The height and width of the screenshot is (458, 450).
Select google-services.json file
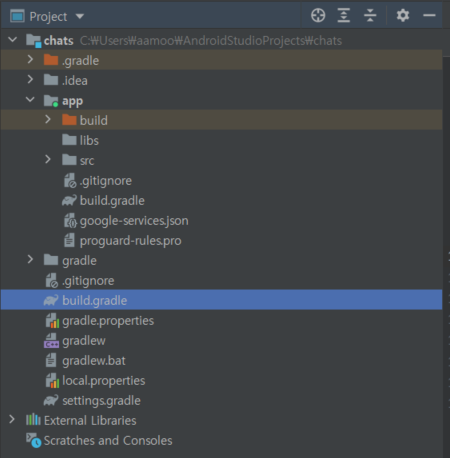point(134,221)
